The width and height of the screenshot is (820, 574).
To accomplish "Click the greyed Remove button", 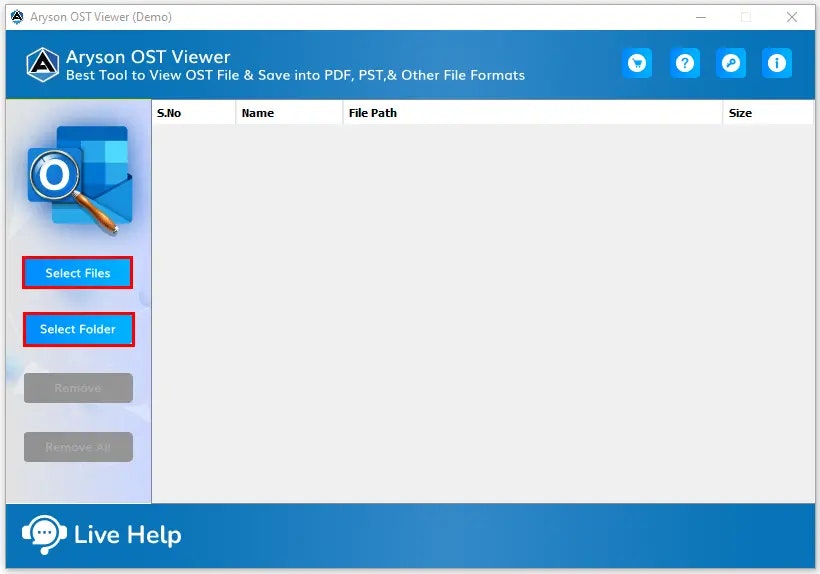I will point(78,388).
